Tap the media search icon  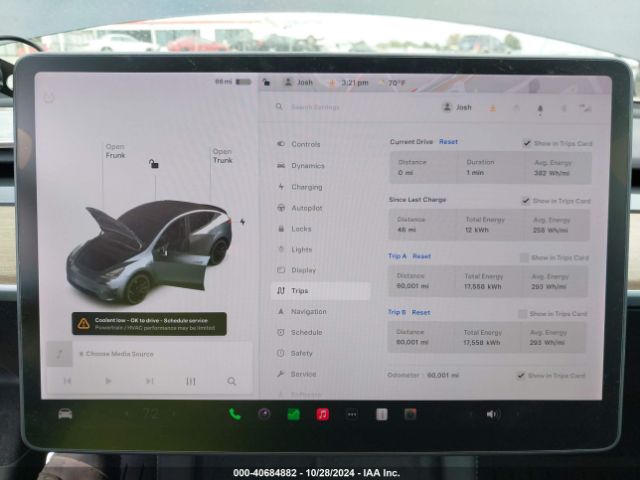(x=231, y=381)
